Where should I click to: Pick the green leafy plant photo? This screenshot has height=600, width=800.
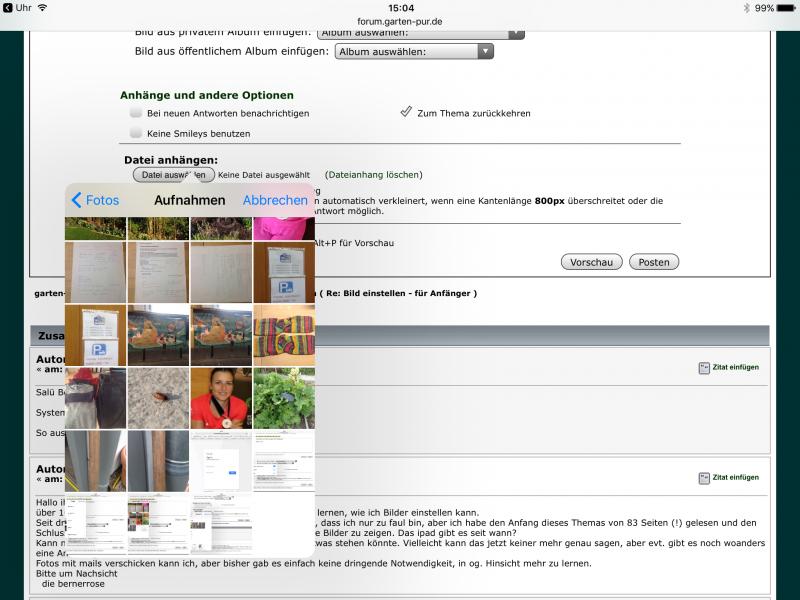tap(284, 397)
